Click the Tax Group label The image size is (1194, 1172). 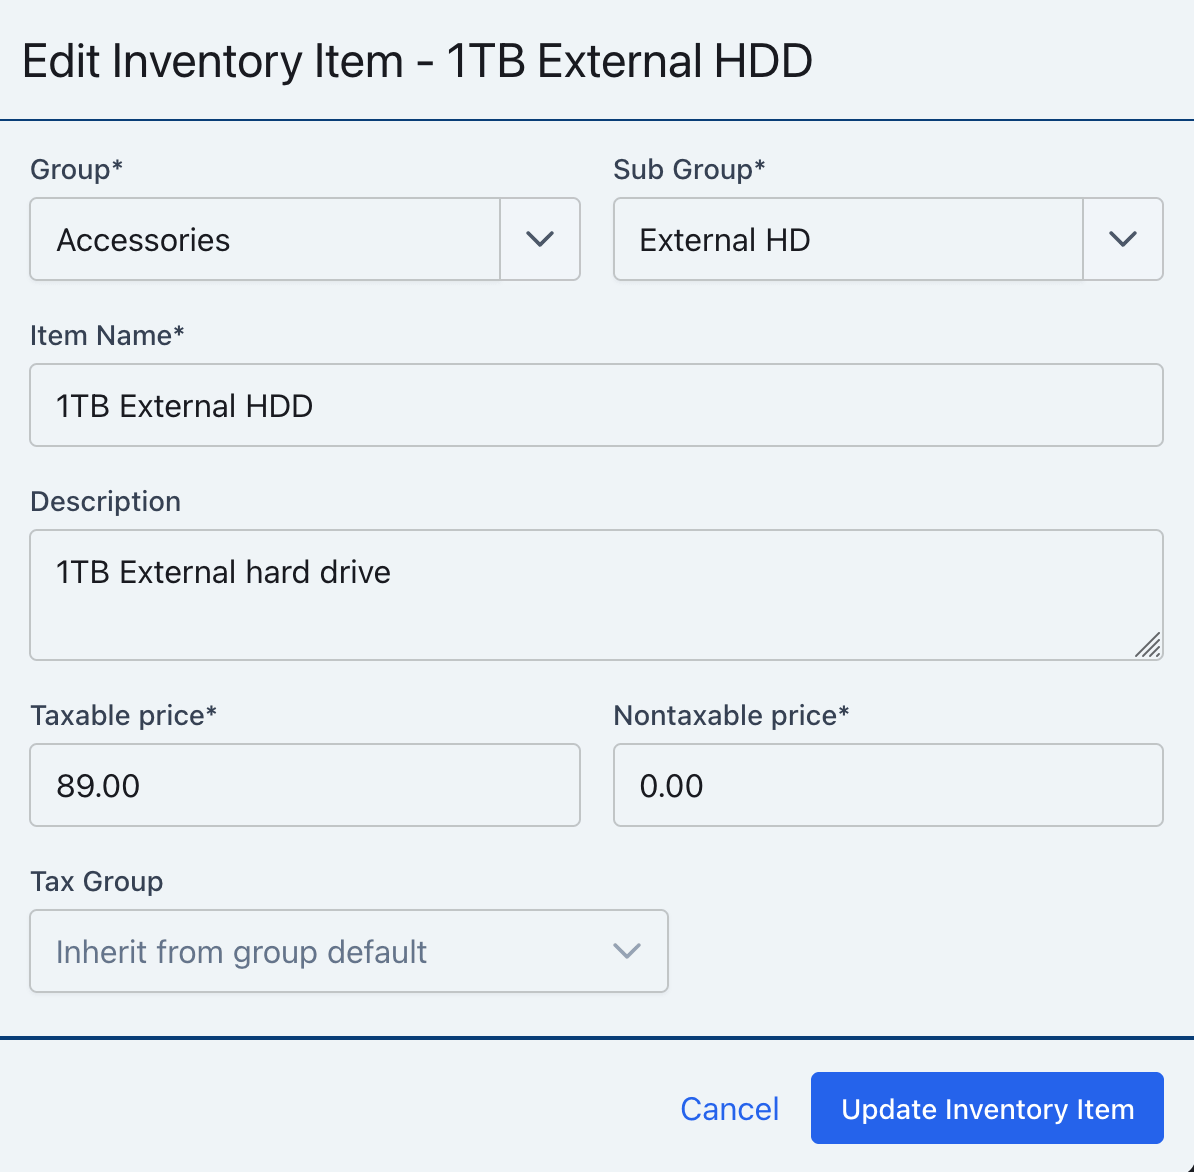(97, 881)
